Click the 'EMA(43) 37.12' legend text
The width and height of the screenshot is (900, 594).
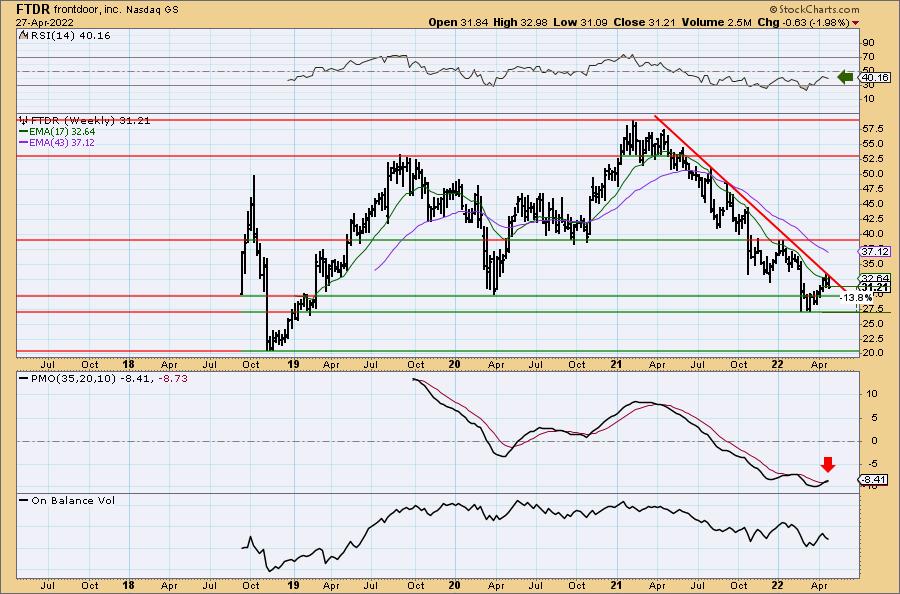click(x=62, y=142)
